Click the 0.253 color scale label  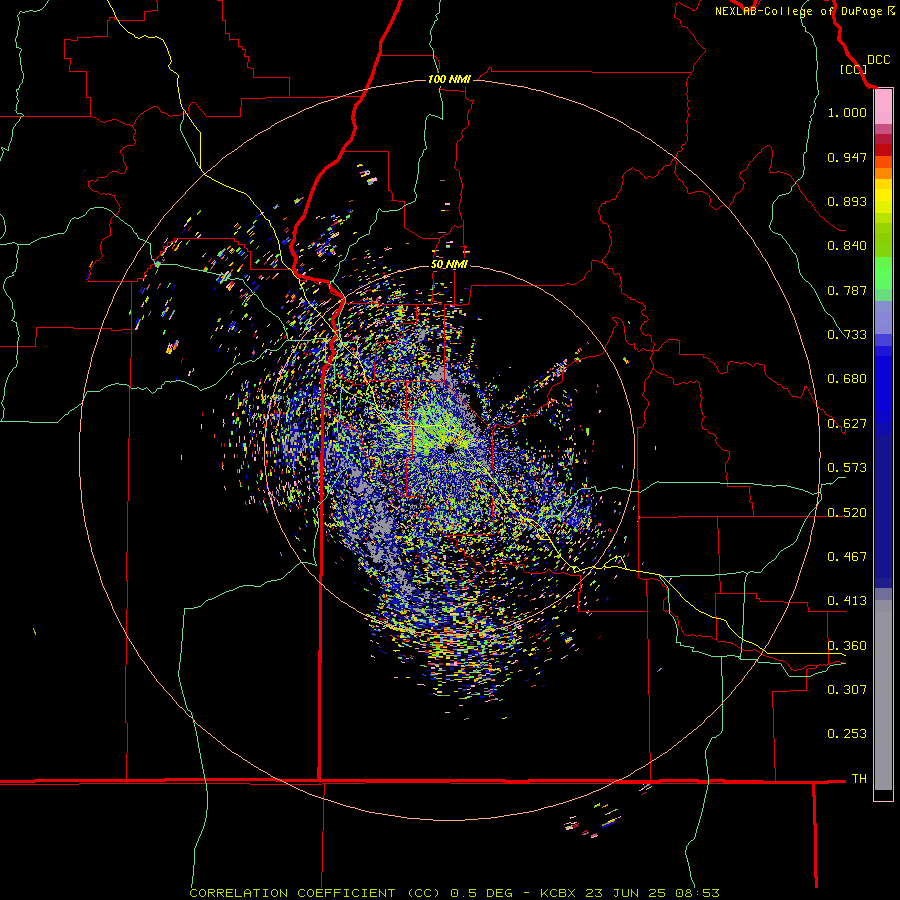[847, 734]
